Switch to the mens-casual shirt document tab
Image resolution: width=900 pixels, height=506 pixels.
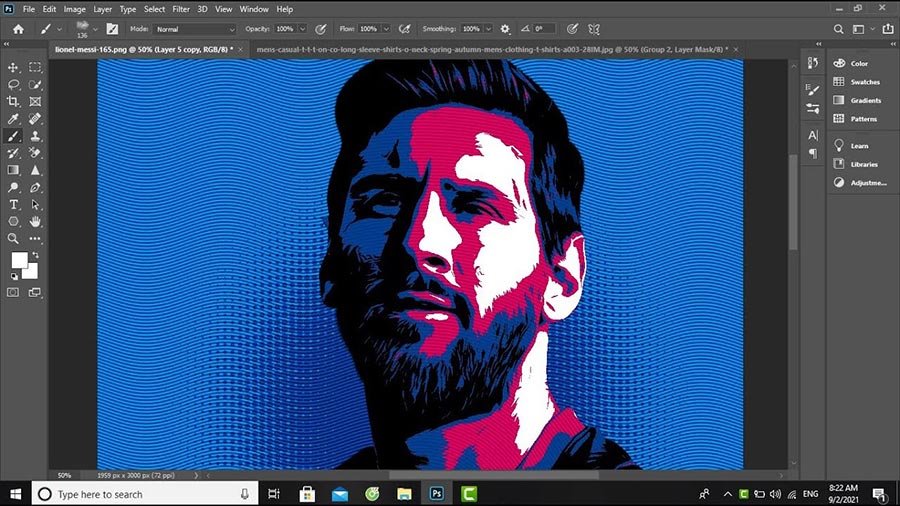(492, 49)
